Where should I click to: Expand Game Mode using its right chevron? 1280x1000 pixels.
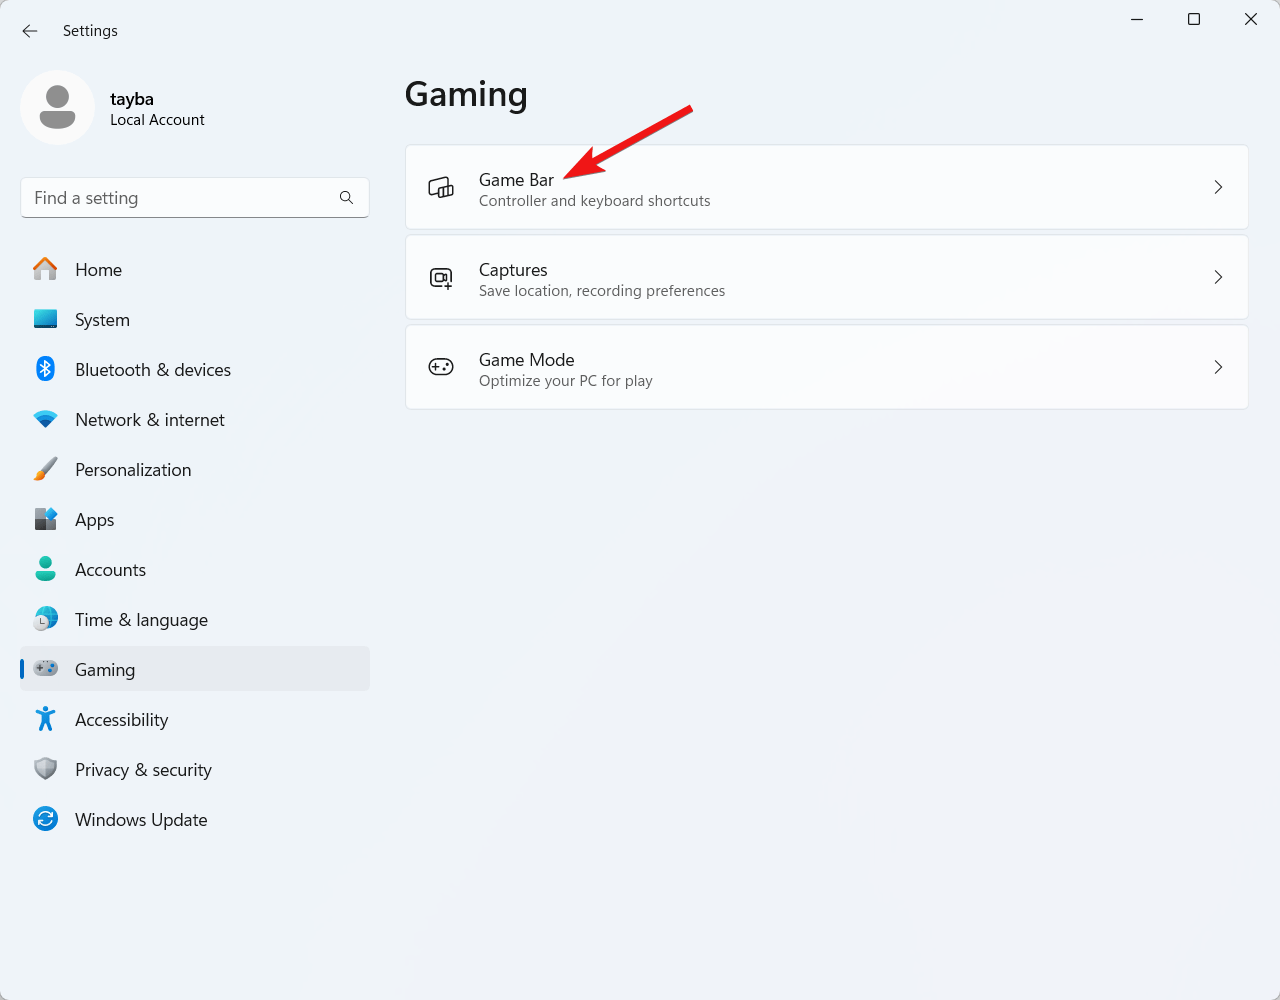click(x=1218, y=367)
